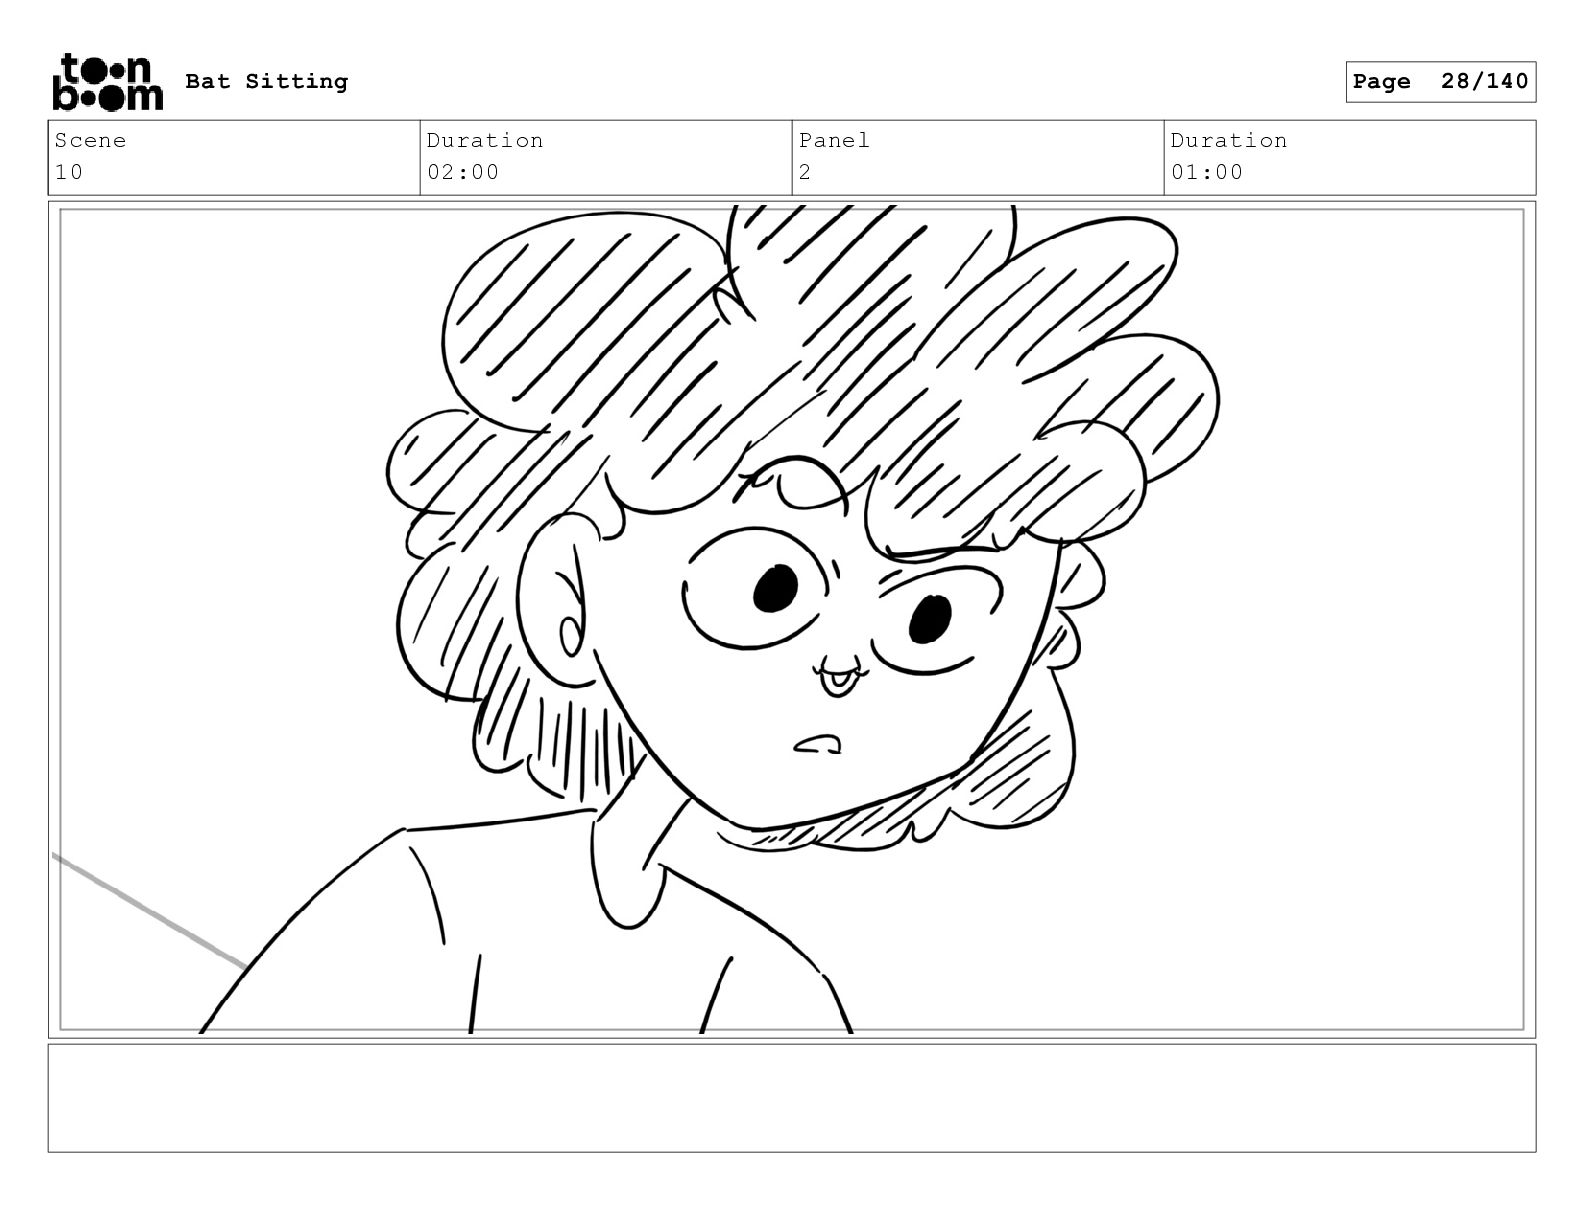Click the empty notes box below panel
This screenshot has height=1224, width=1584.
click(x=792, y=1098)
